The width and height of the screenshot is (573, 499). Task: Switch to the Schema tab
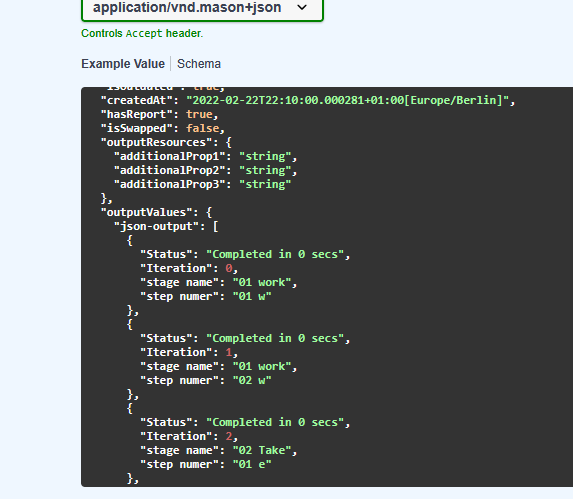199,64
